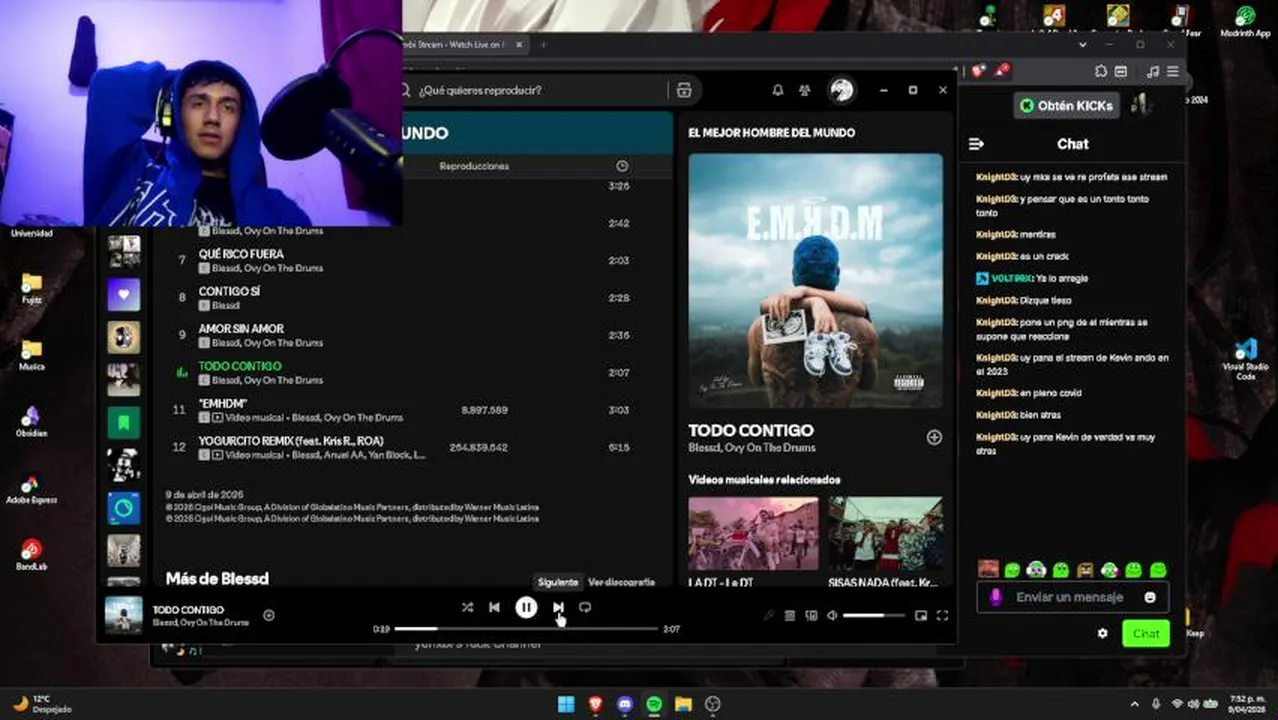1278x720 pixels.
Task: Open the purple heart Liked Songs playlist
Action: (x=124, y=295)
